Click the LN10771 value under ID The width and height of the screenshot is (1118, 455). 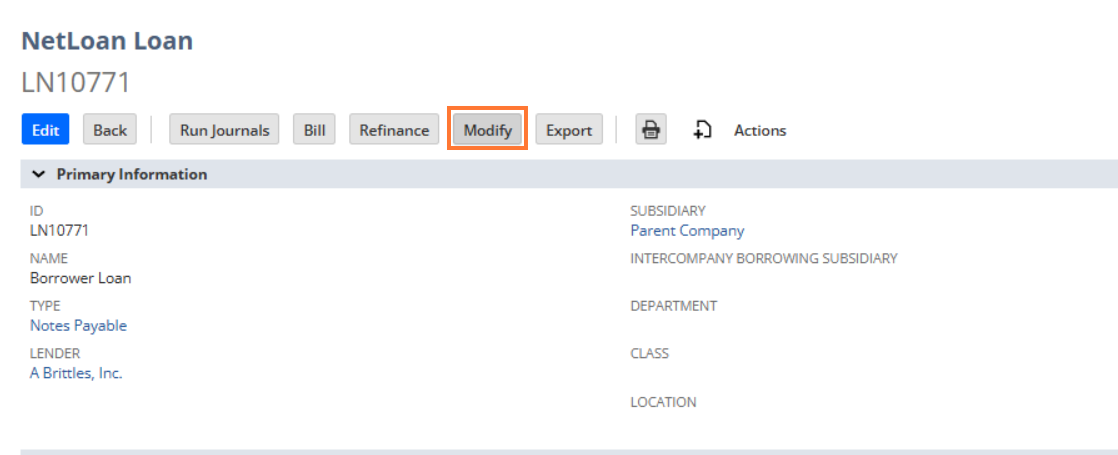pos(59,230)
